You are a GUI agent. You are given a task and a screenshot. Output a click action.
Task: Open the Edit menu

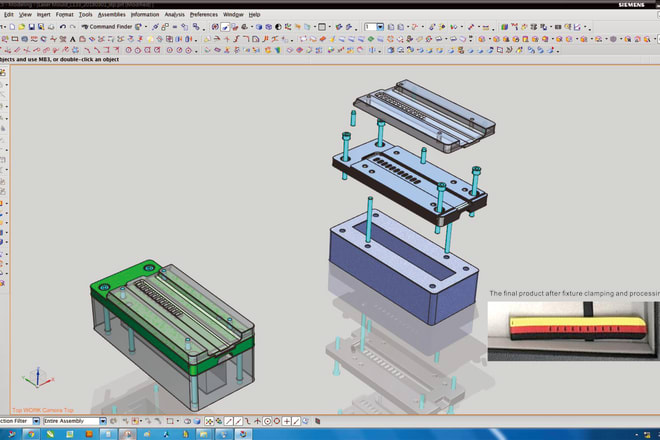point(8,15)
